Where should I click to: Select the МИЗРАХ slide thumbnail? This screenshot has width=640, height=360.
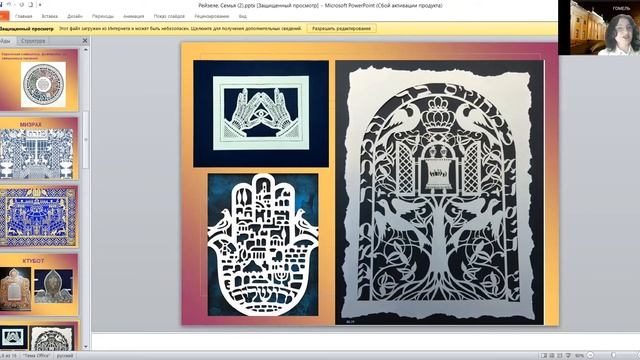pyautogui.click(x=39, y=148)
